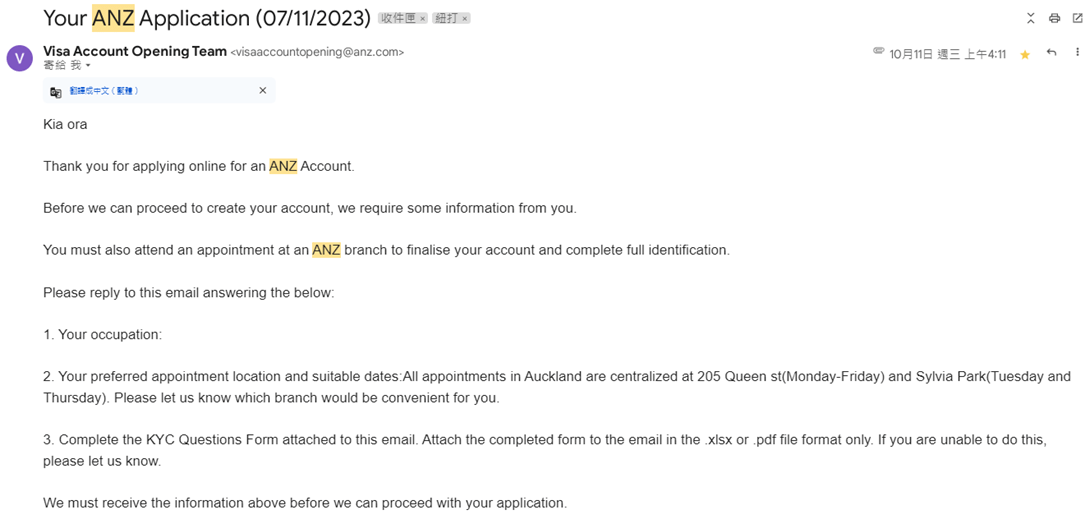Open the three-dot more options menu

(x=1077, y=53)
